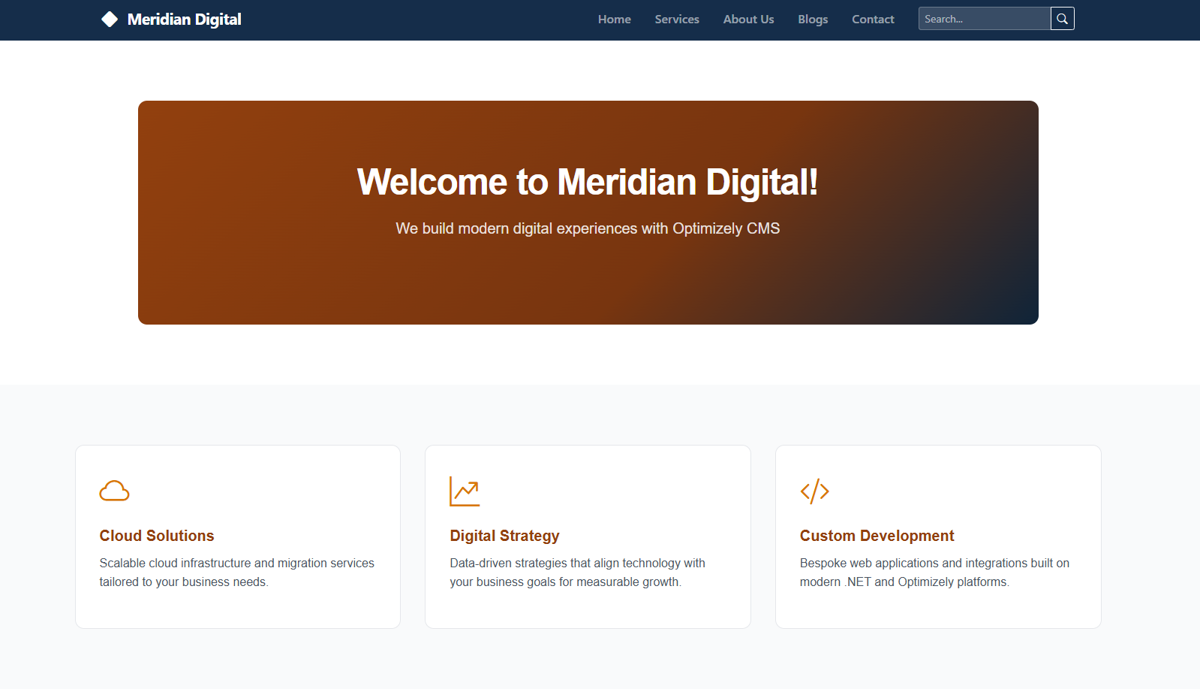1200x694 pixels.
Task: Focus the Search text field
Action: point(984,19)
